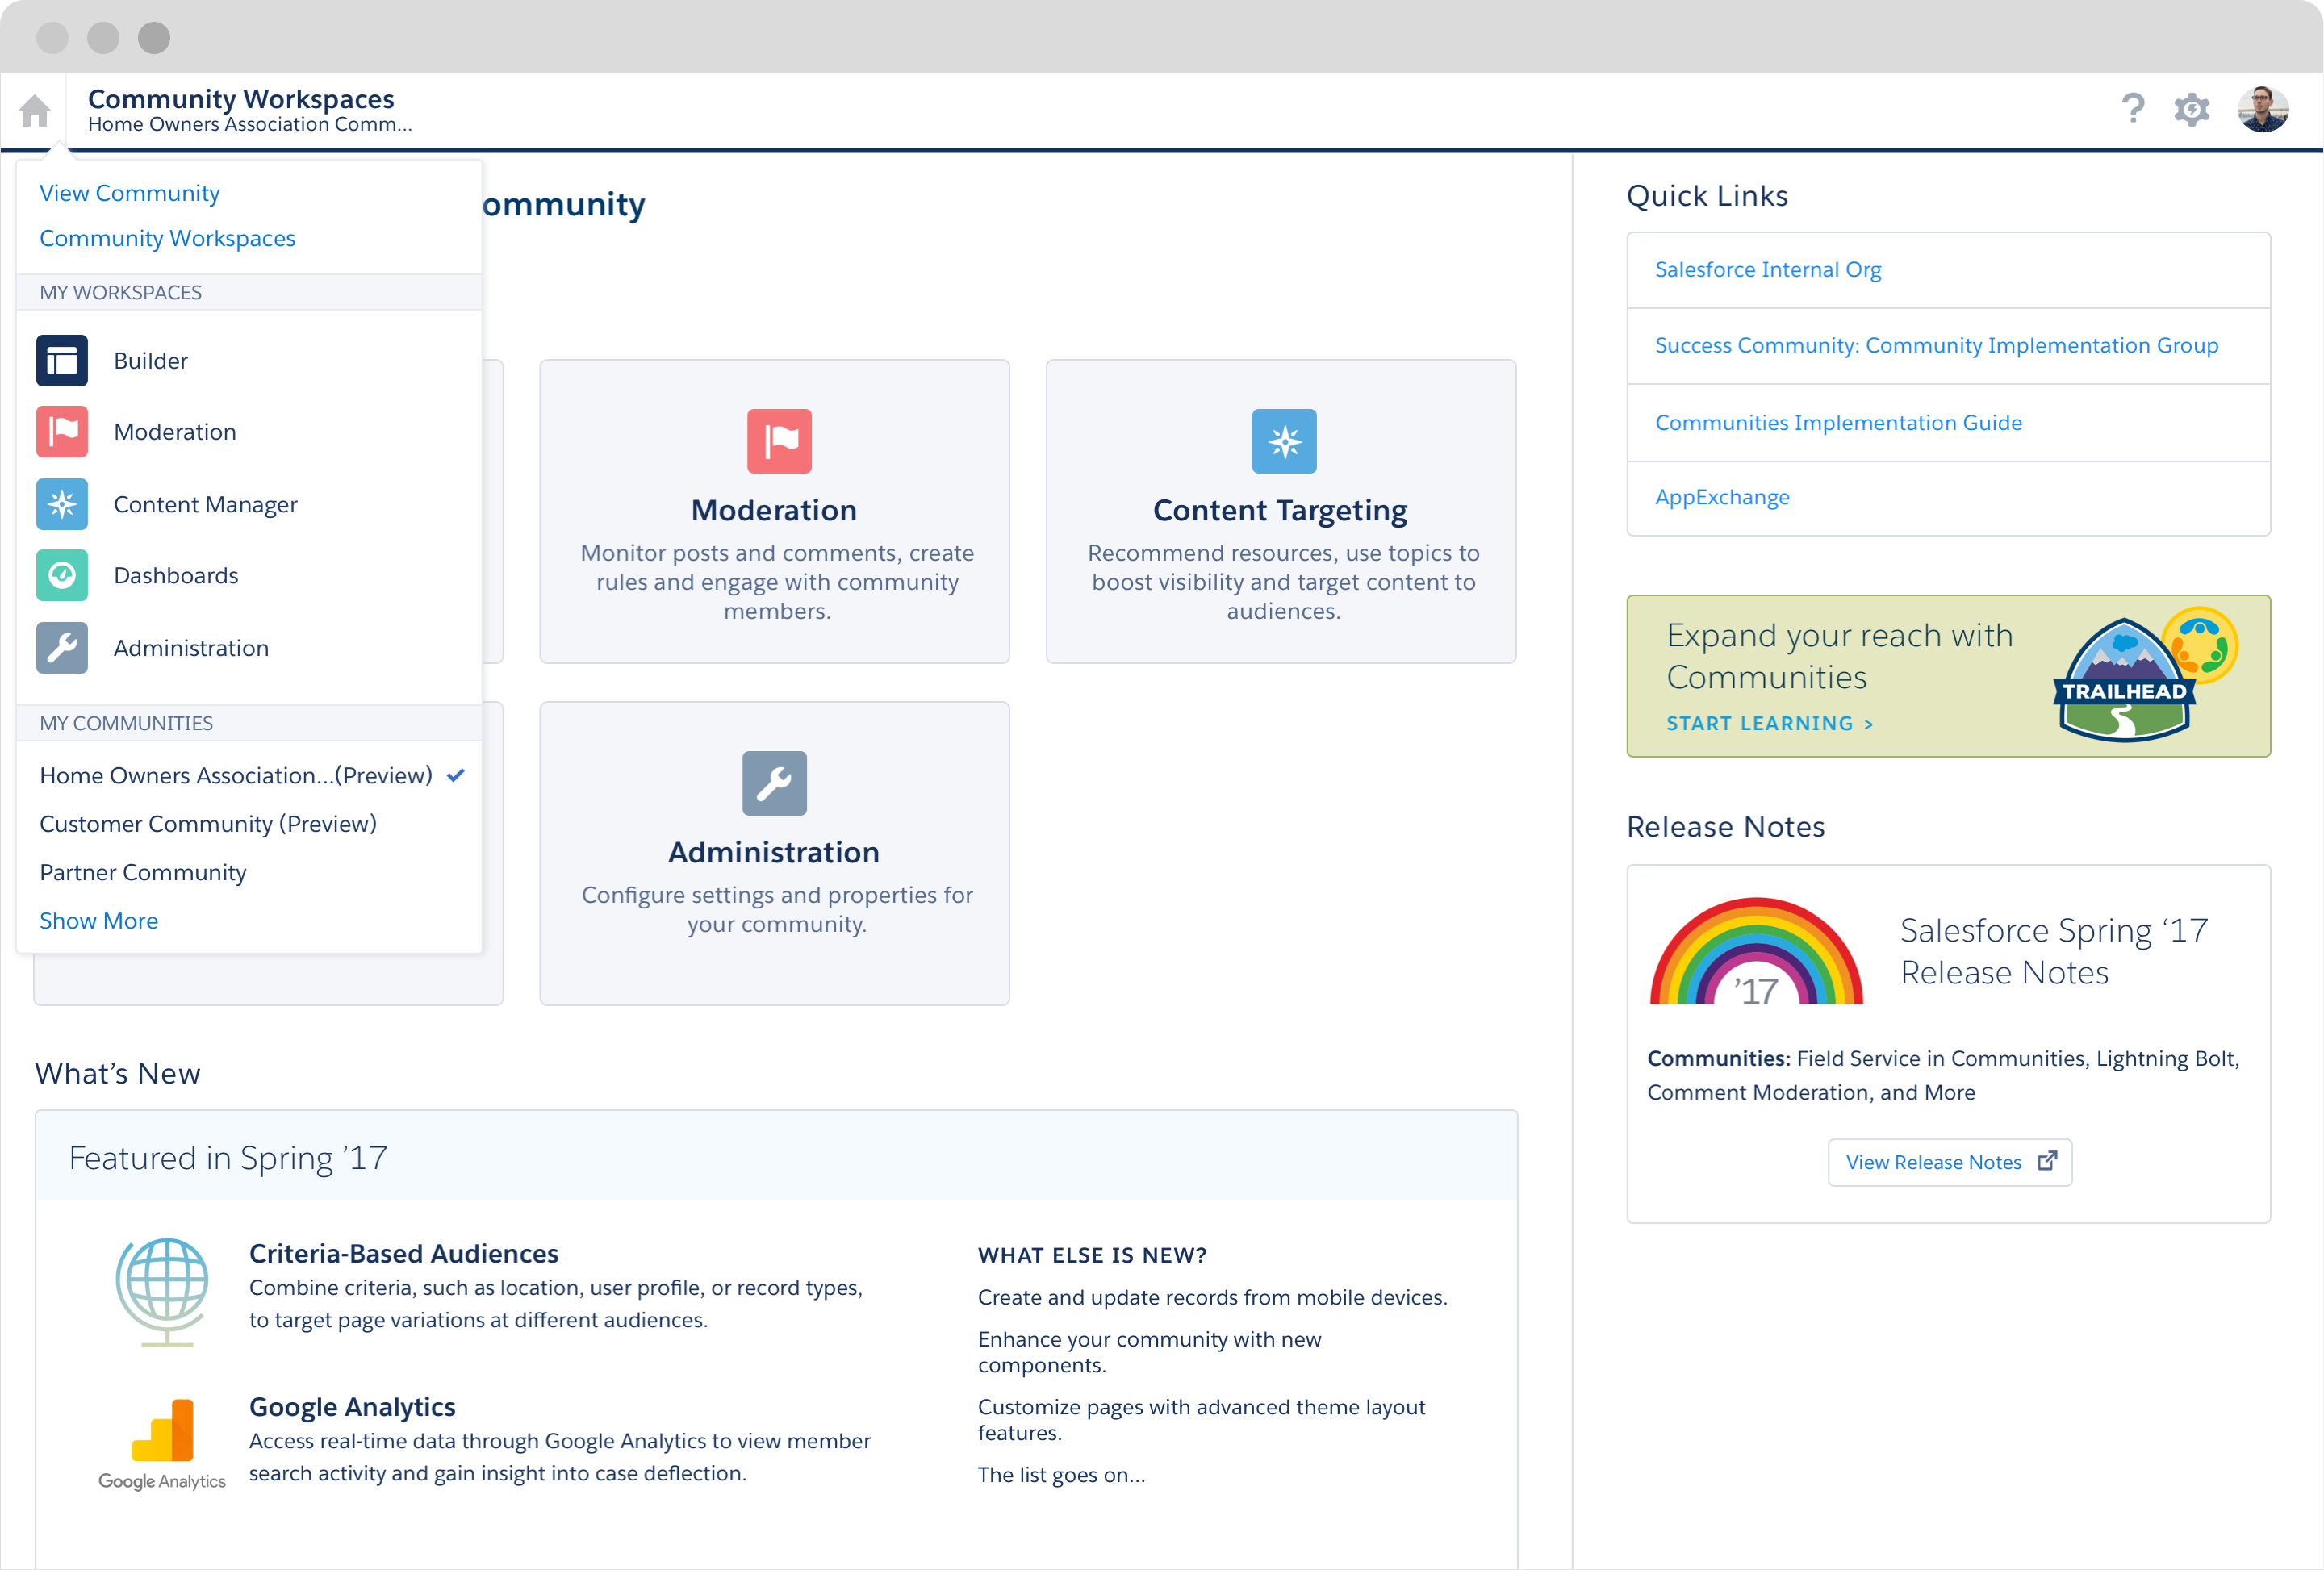Open the Salesforce Internal Org quick link
This screenshot has width=2324, height=1570.
click(x=1768, y=269)
